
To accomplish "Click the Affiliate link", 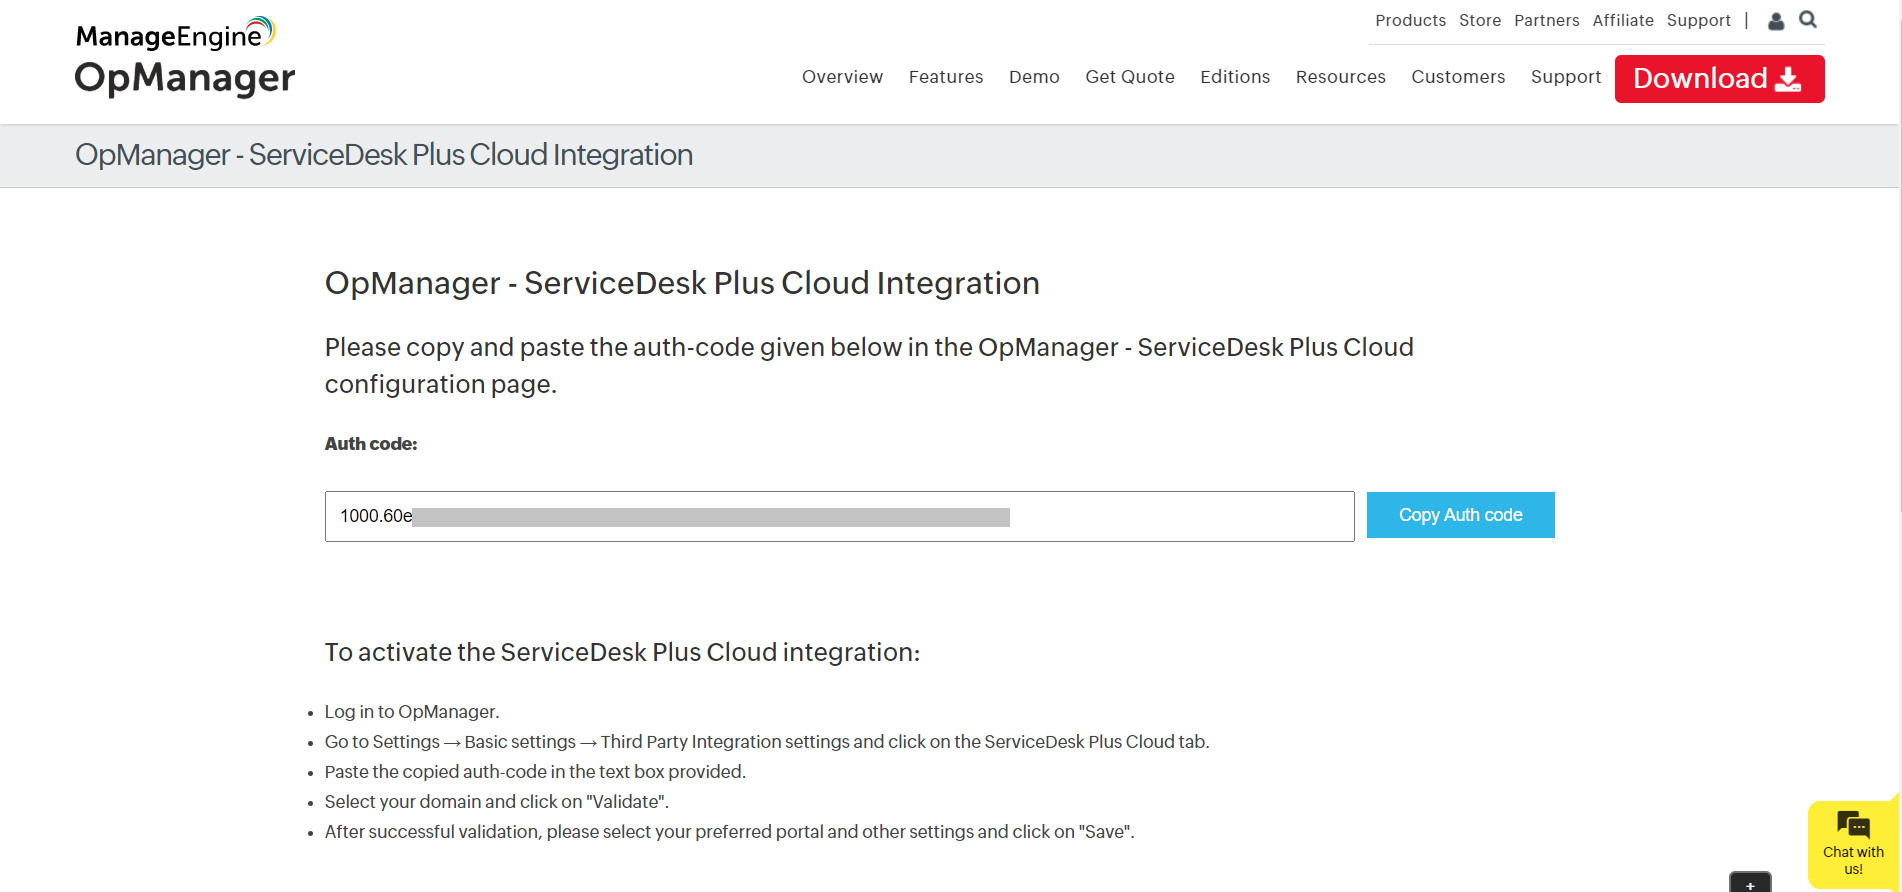I will pyautogui.click(x=1623, y=21).
